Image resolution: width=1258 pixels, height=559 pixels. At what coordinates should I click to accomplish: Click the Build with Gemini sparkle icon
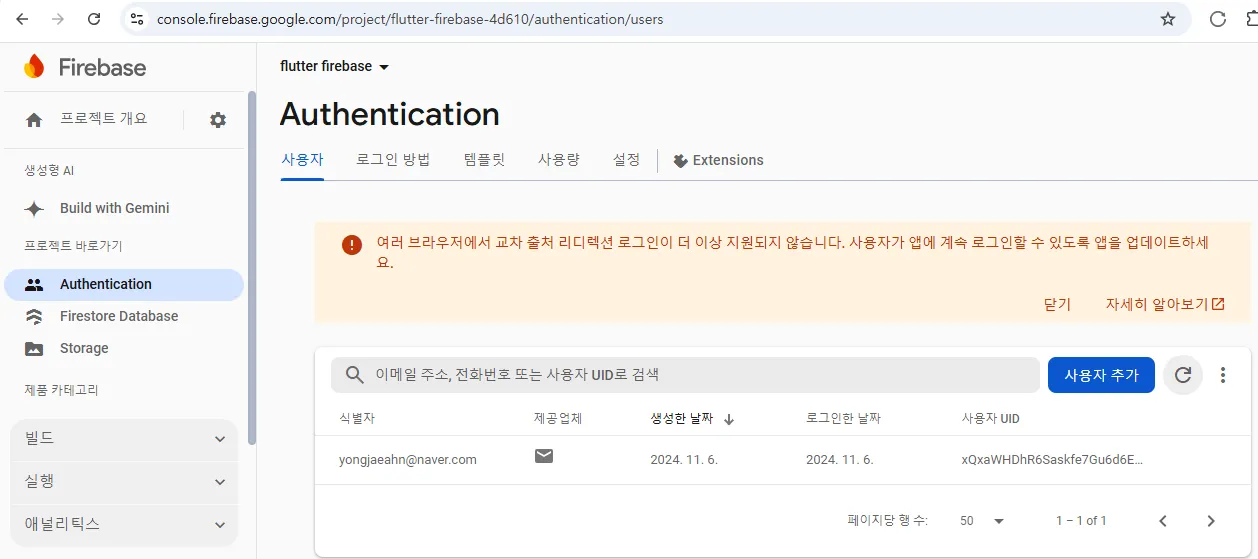click(34, 208)
